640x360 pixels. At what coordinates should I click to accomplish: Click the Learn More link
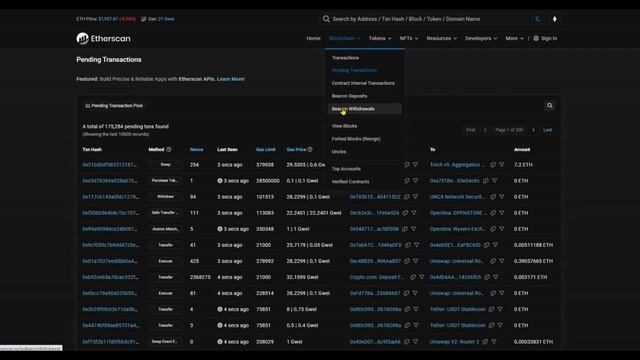pyautogui.click(x=231, y=79)
